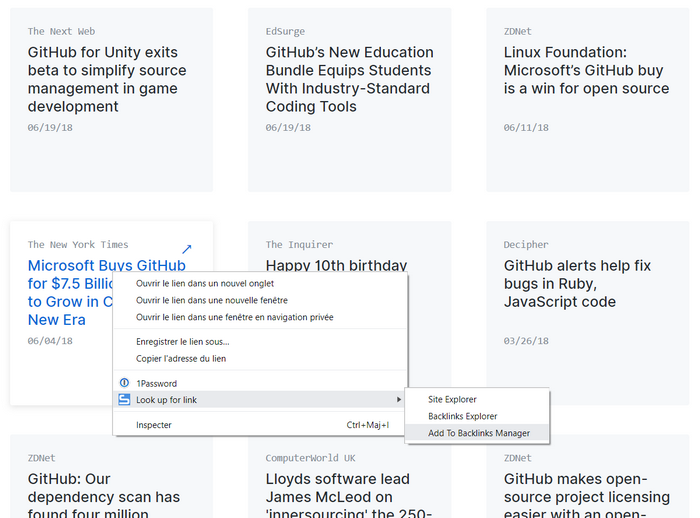
Task: Click The New York Times source label
Action: 78,245
